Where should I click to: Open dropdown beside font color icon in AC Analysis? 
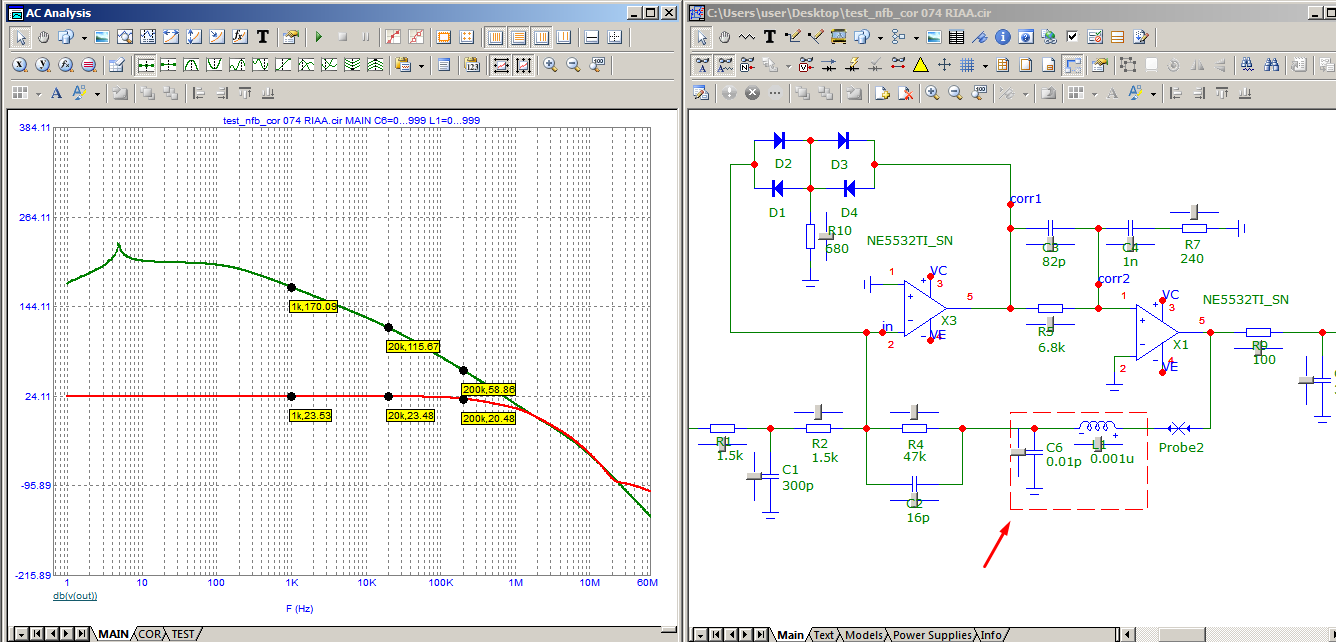(97, 93)
